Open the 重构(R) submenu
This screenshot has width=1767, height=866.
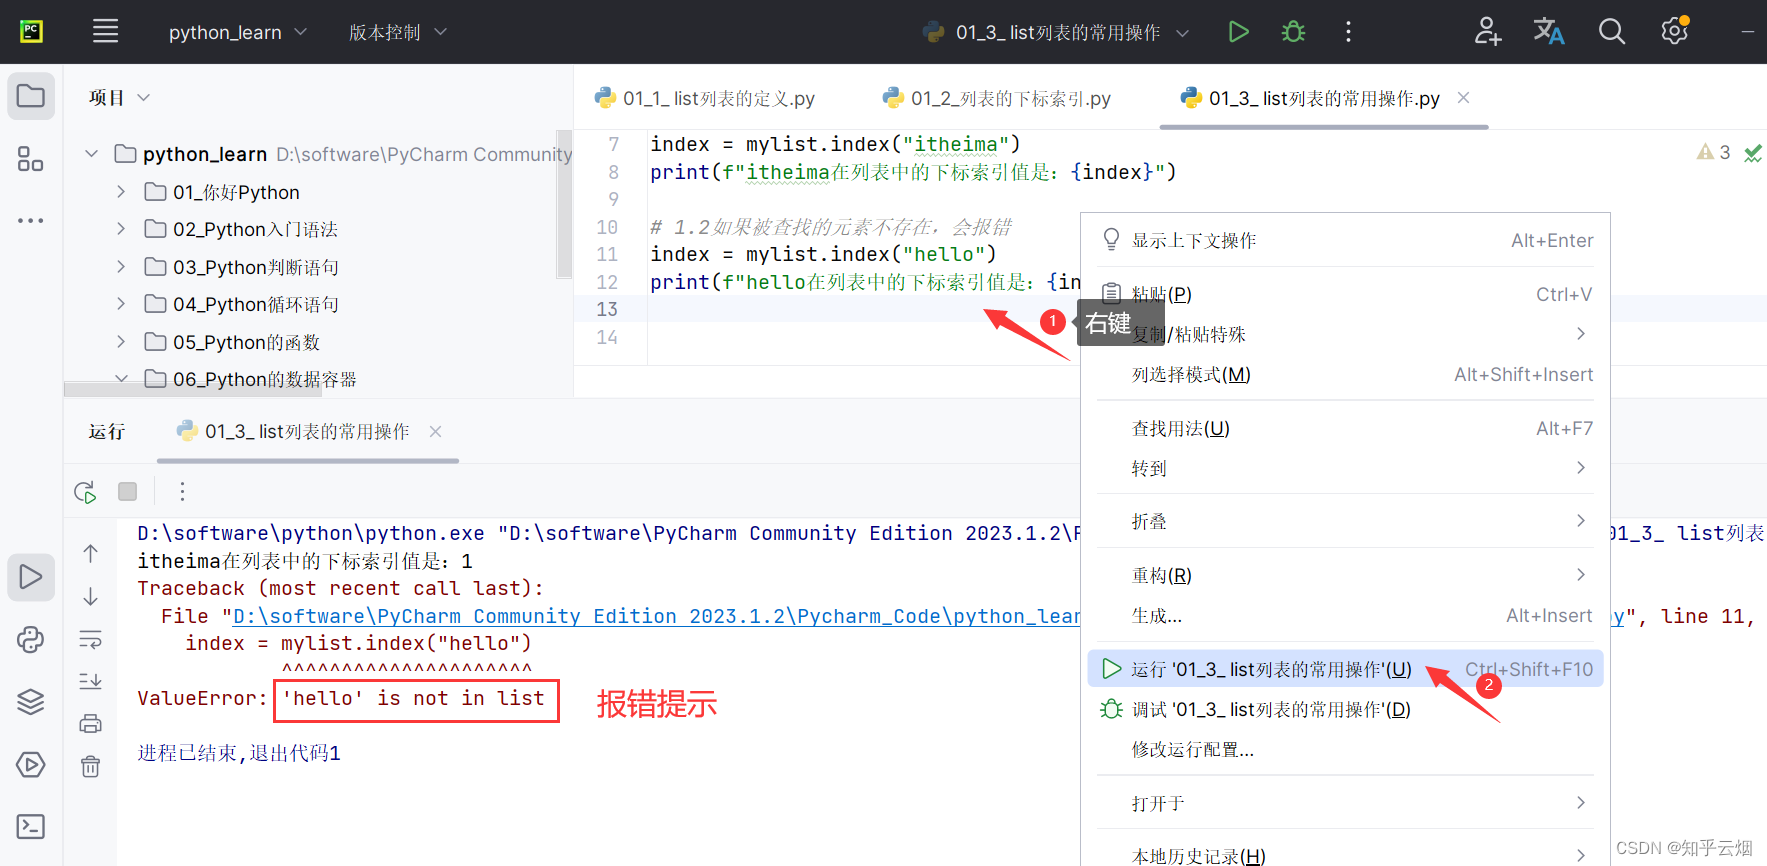[x=1345, y=575]
